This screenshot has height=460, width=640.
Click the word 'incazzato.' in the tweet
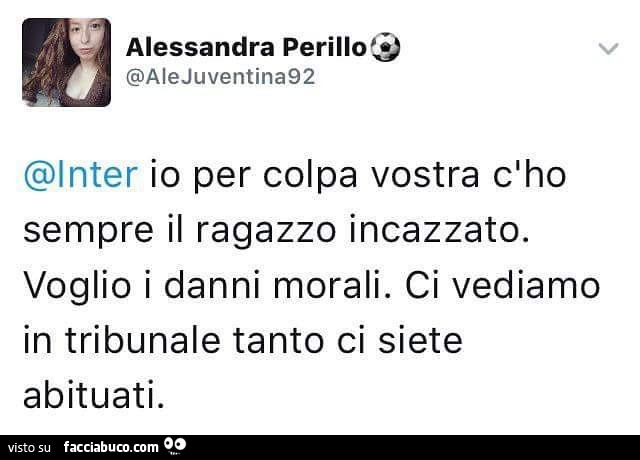point(439,230)
